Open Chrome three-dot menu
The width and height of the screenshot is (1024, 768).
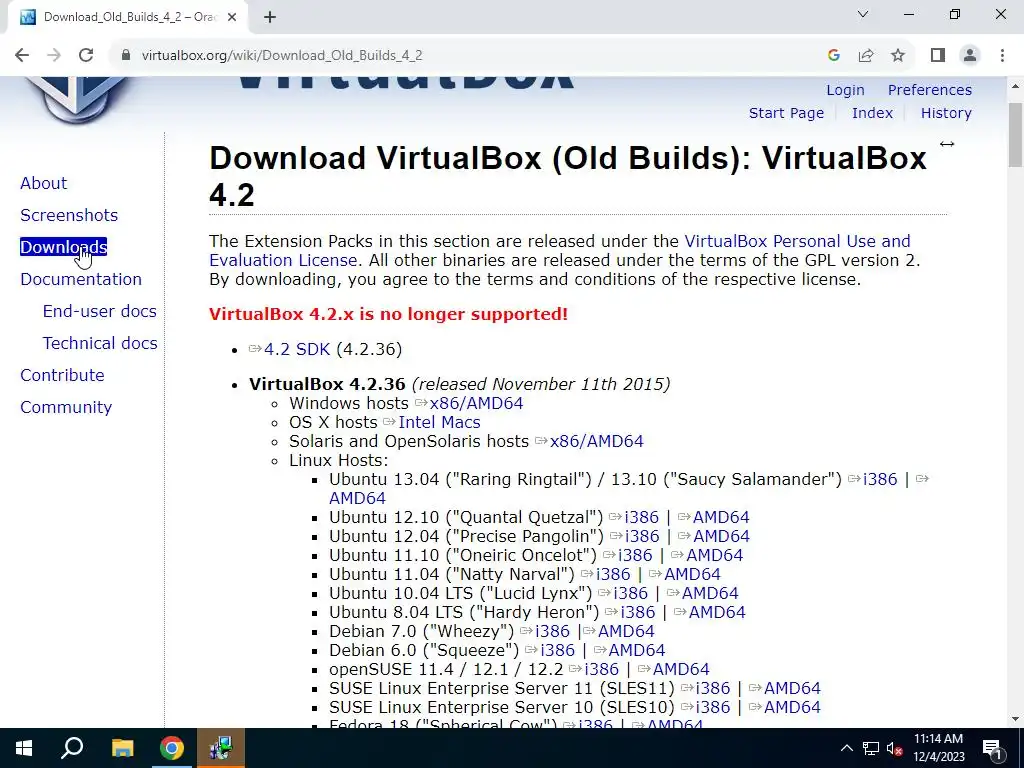pos(1002,56)
